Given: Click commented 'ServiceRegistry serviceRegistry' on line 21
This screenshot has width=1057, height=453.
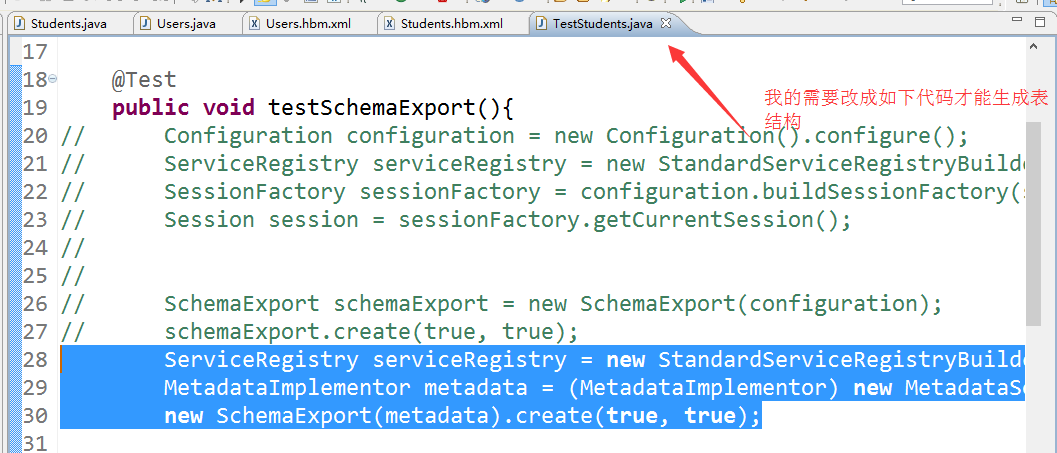Looking at the screenshot, I should point(365,164).
